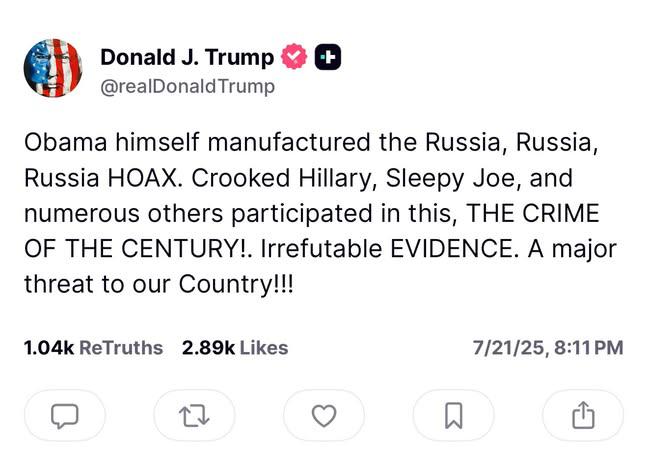View the 1.04k ReTruths list

click(92, 348)
